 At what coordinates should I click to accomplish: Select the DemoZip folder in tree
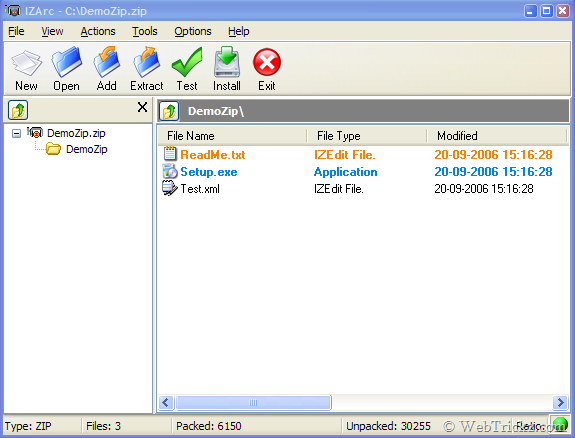86,149
